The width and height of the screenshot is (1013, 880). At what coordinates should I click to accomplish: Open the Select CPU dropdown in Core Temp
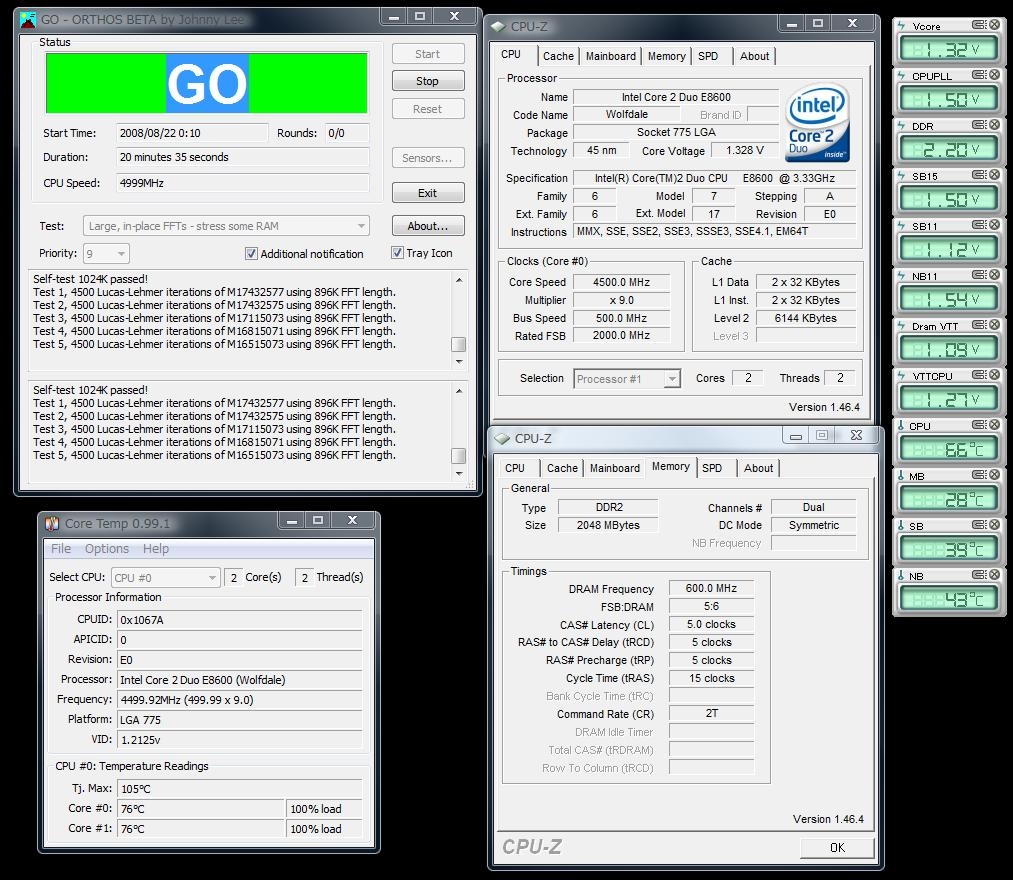point(212,578)
